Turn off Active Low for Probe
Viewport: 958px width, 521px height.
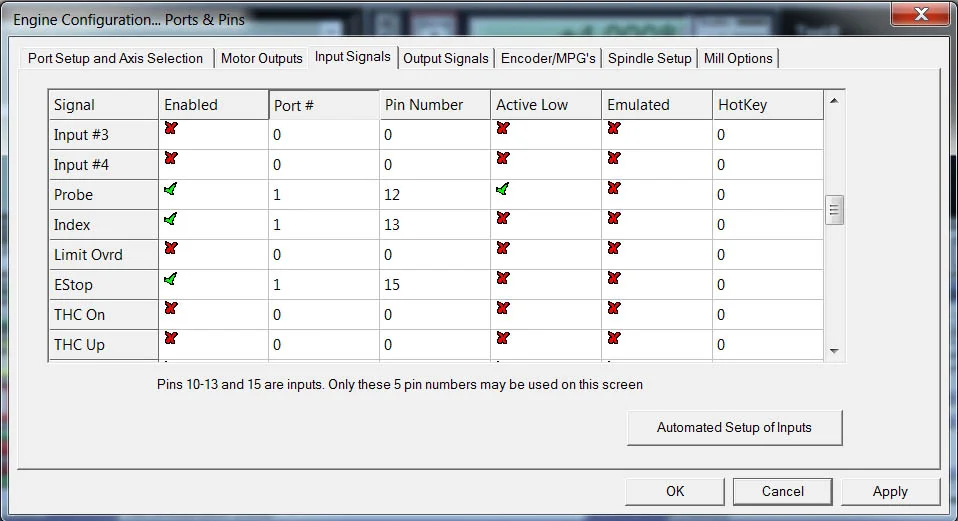[x=503, y=189]
